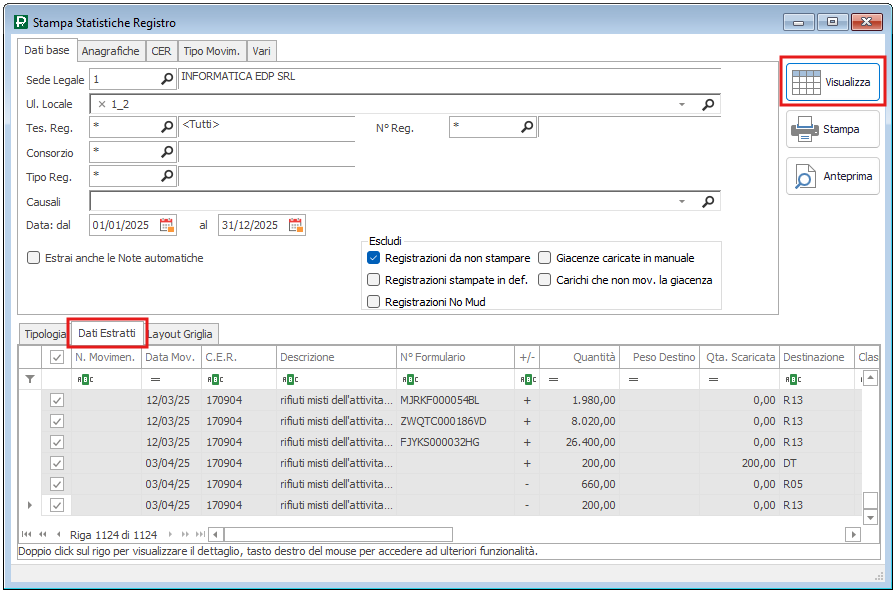Screen dimensions: 895x591
Task: Click the search icon next to Sede Legale
Action: coord(167,79)
